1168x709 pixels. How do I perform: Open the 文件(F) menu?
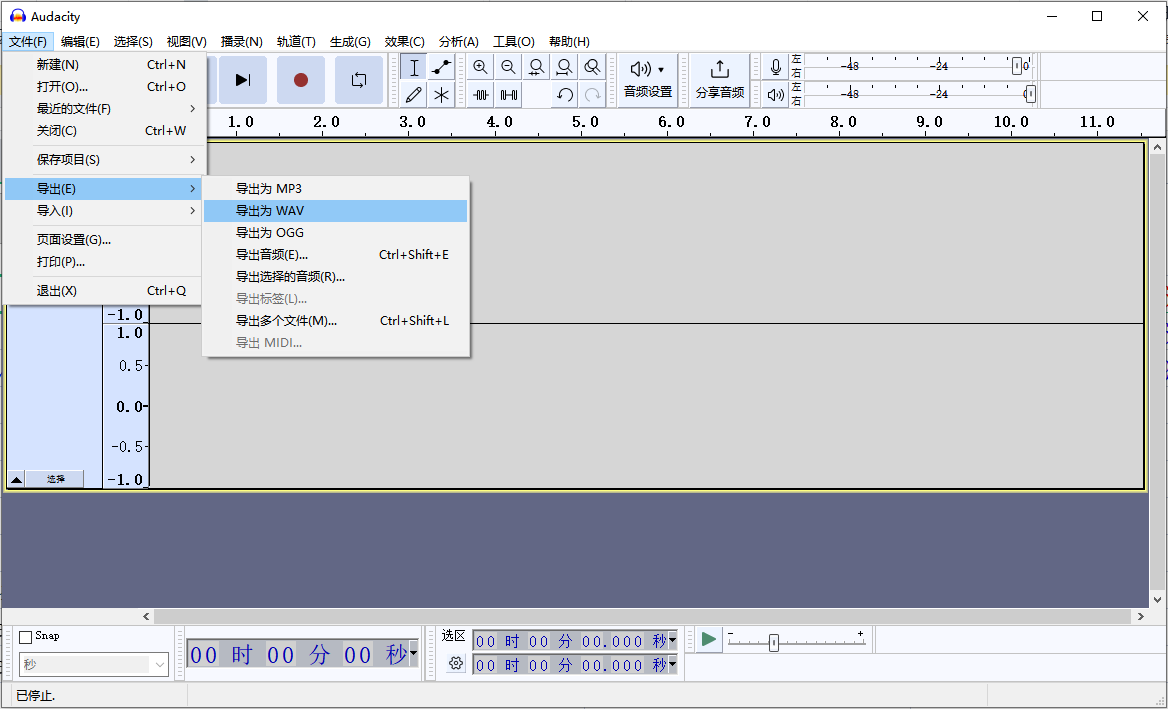[x=28, y=42]
